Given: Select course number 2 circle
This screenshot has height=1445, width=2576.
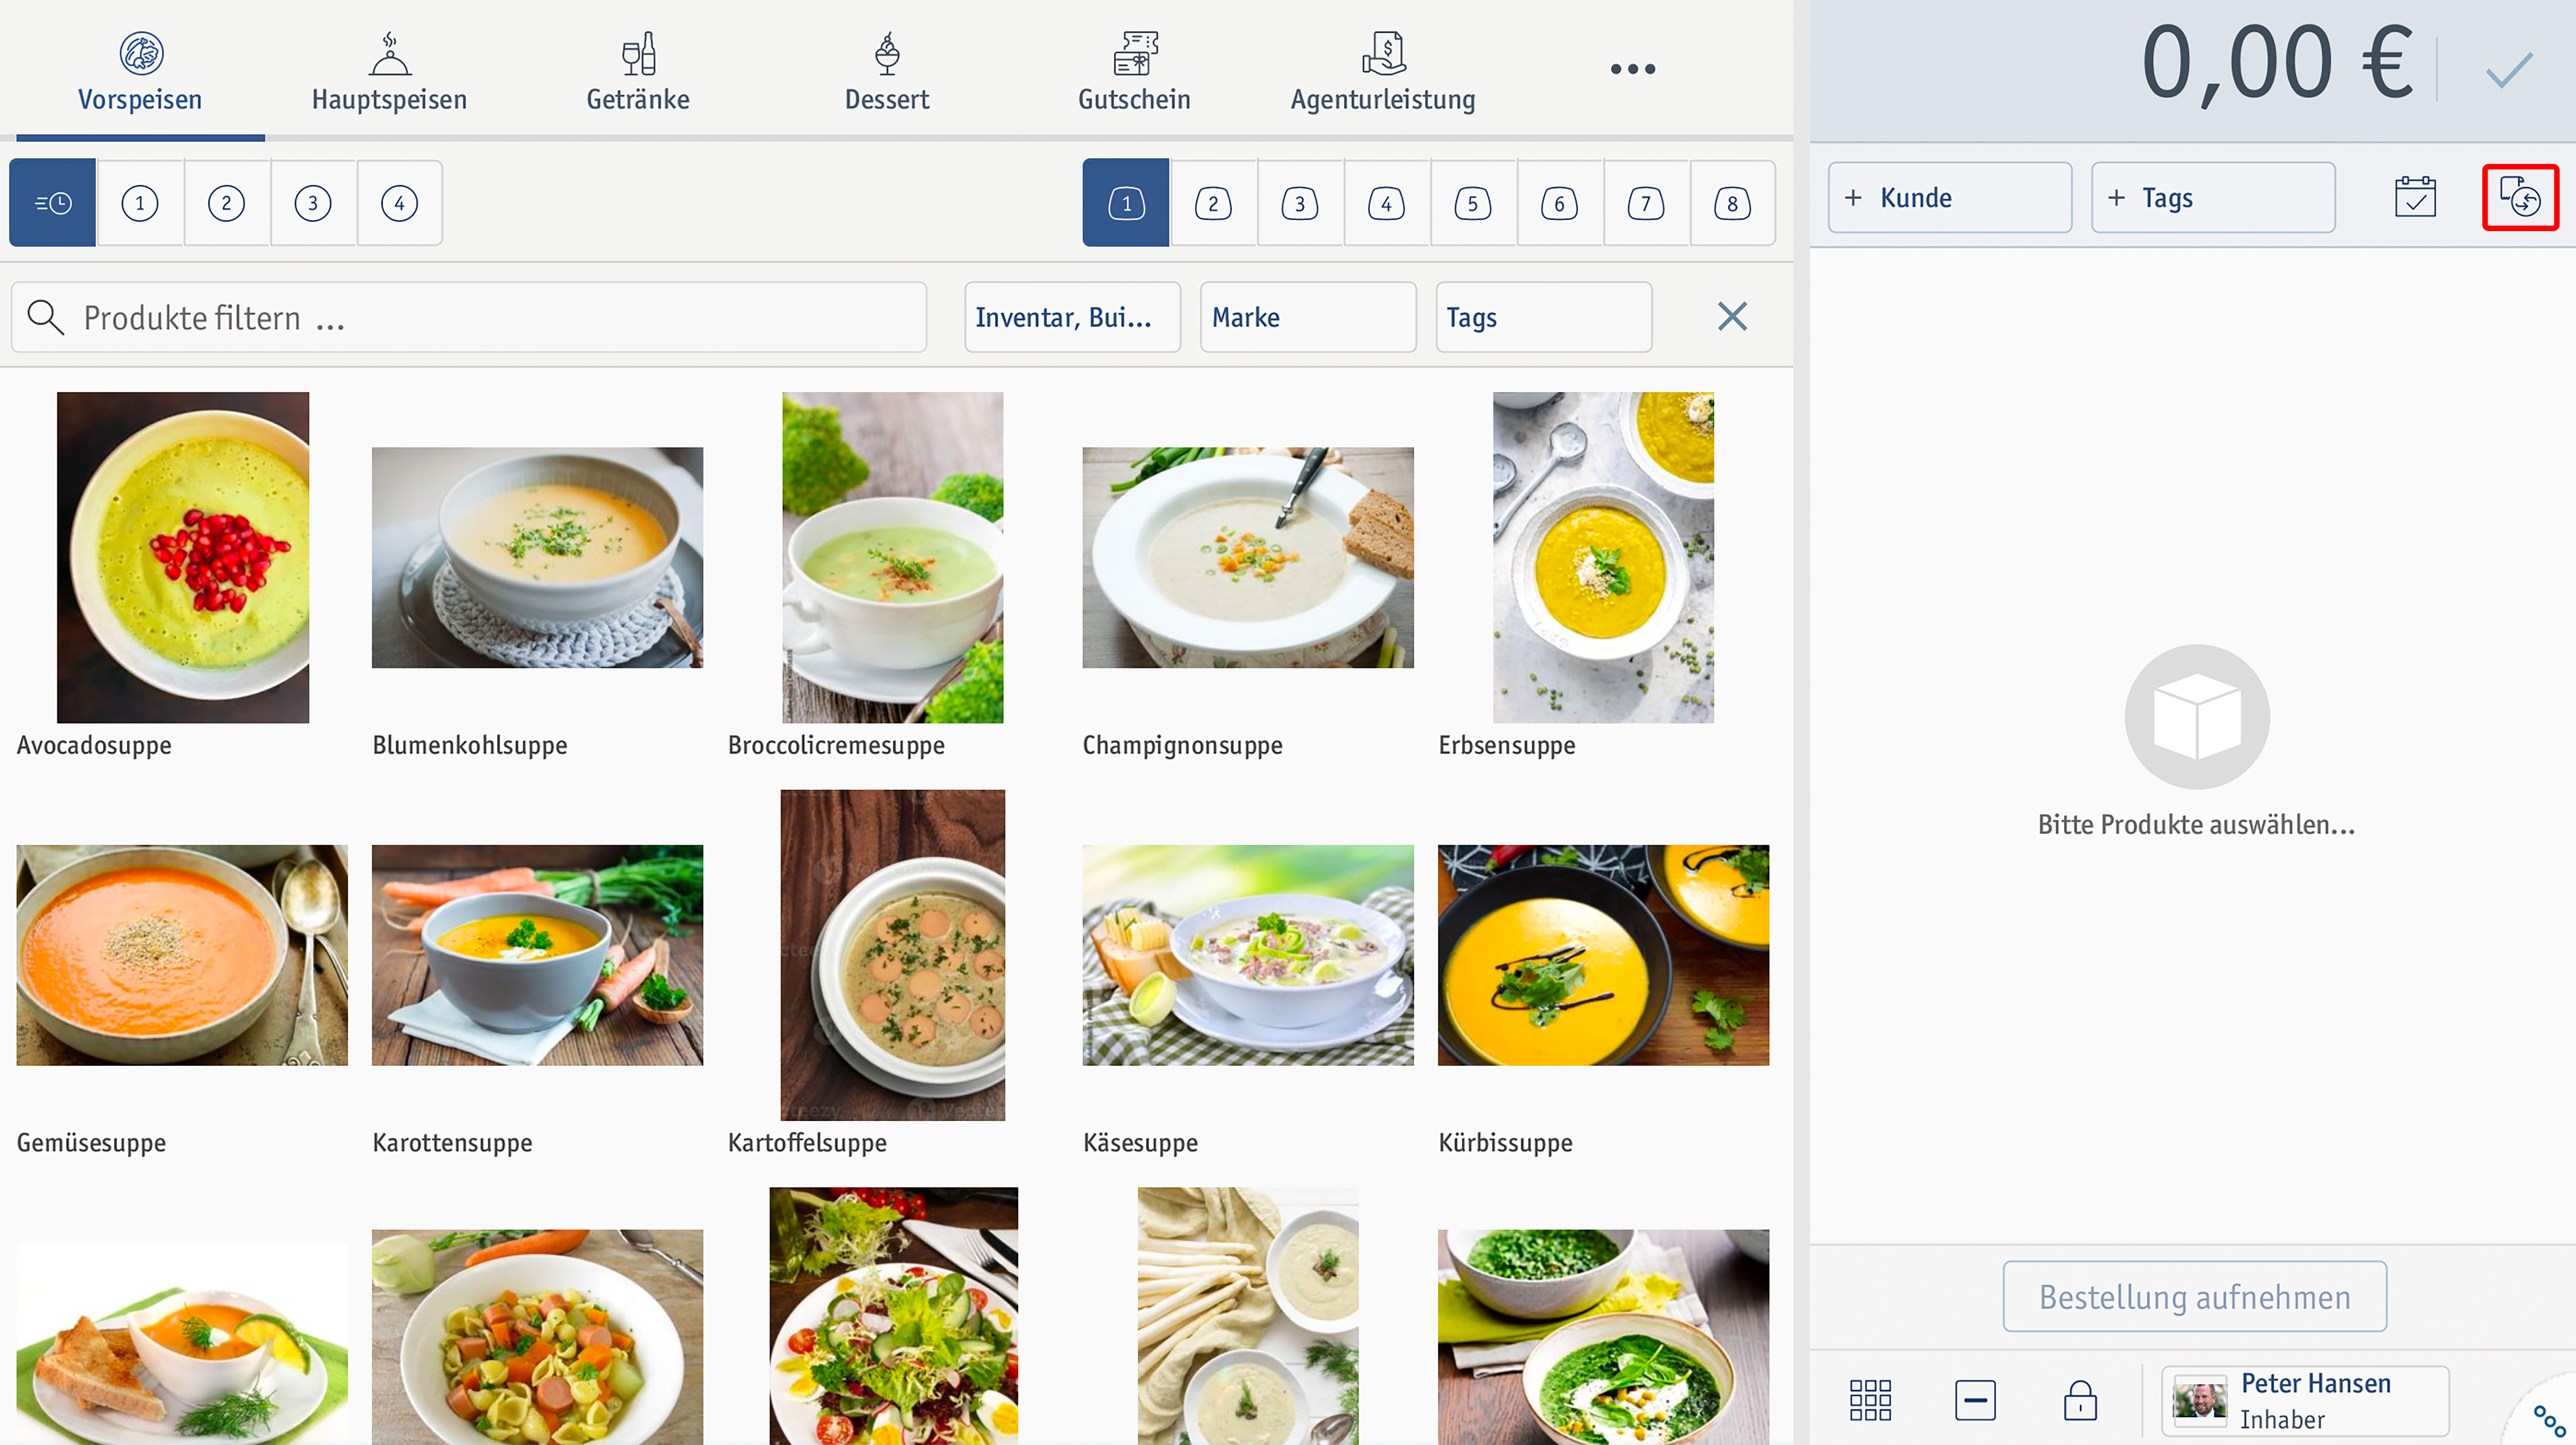Looking at the screenshot, I should [226, 203].
